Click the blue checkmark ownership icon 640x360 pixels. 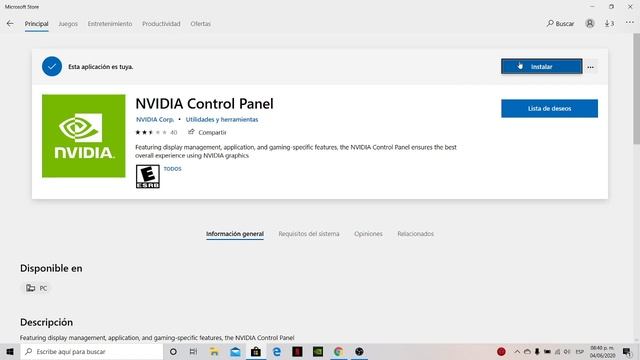(x=52, y=67)
